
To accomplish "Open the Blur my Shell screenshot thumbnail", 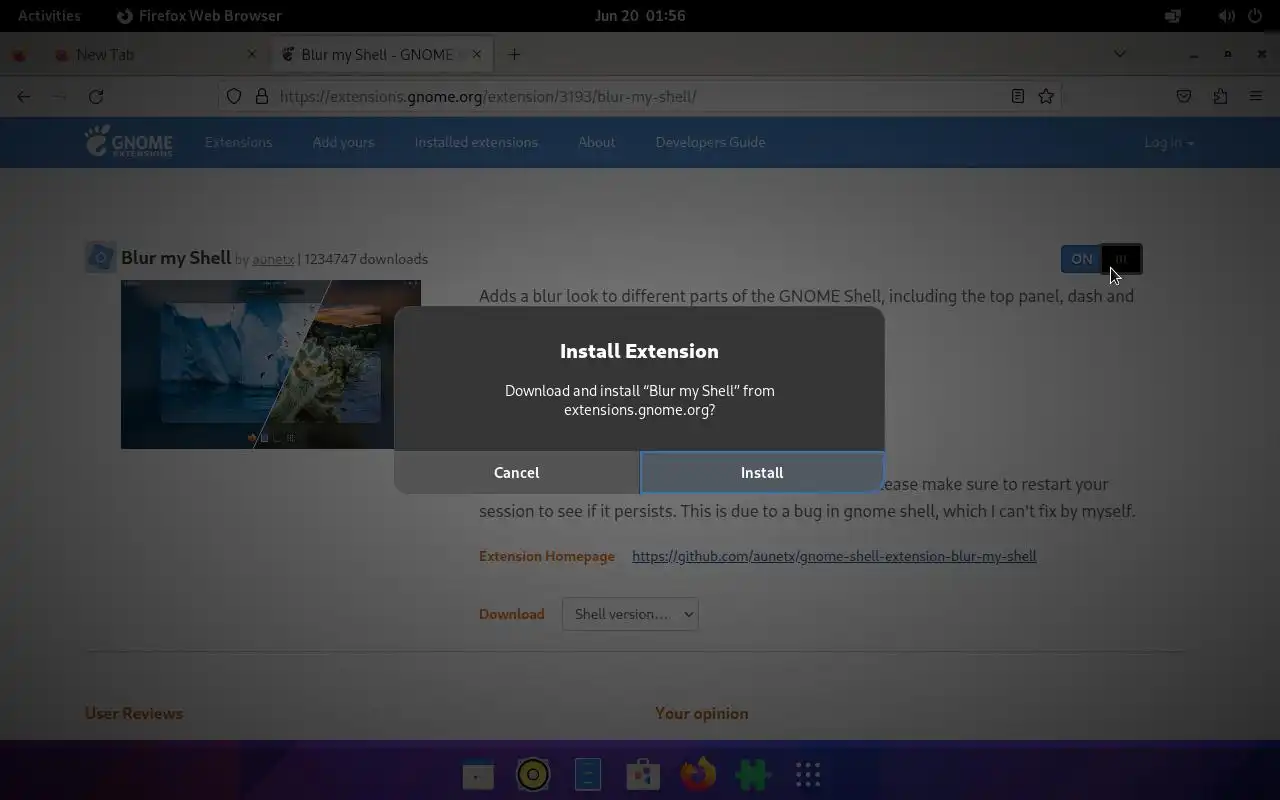I will coord(270,364).
